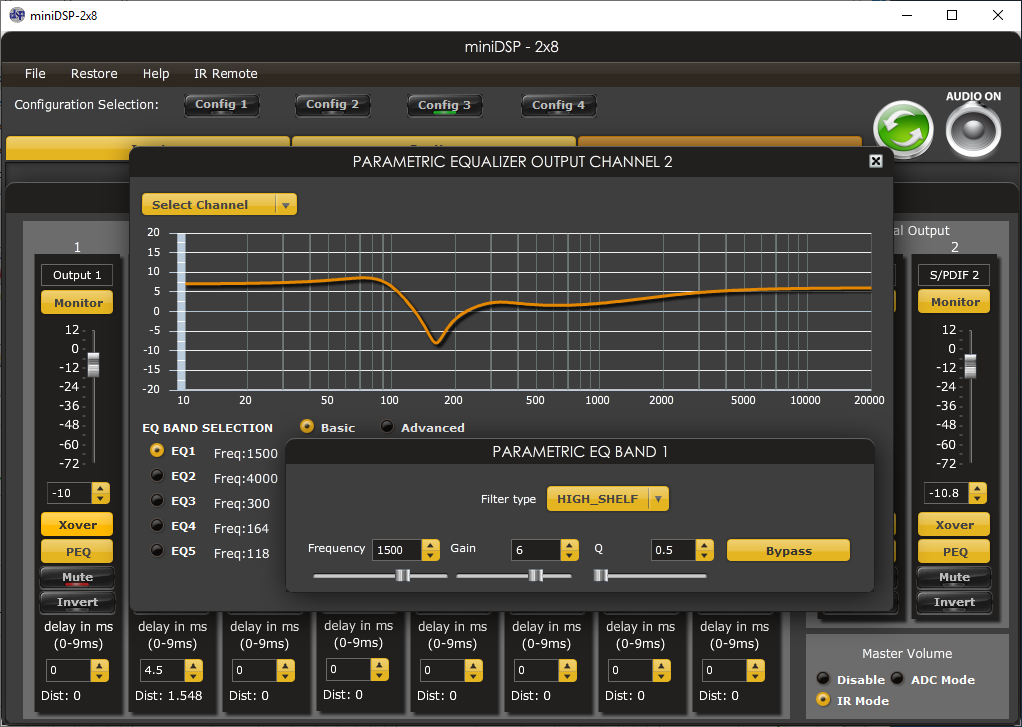Invert S/PDIF 2 phase

pyautogui.click(x=954, y=602)
